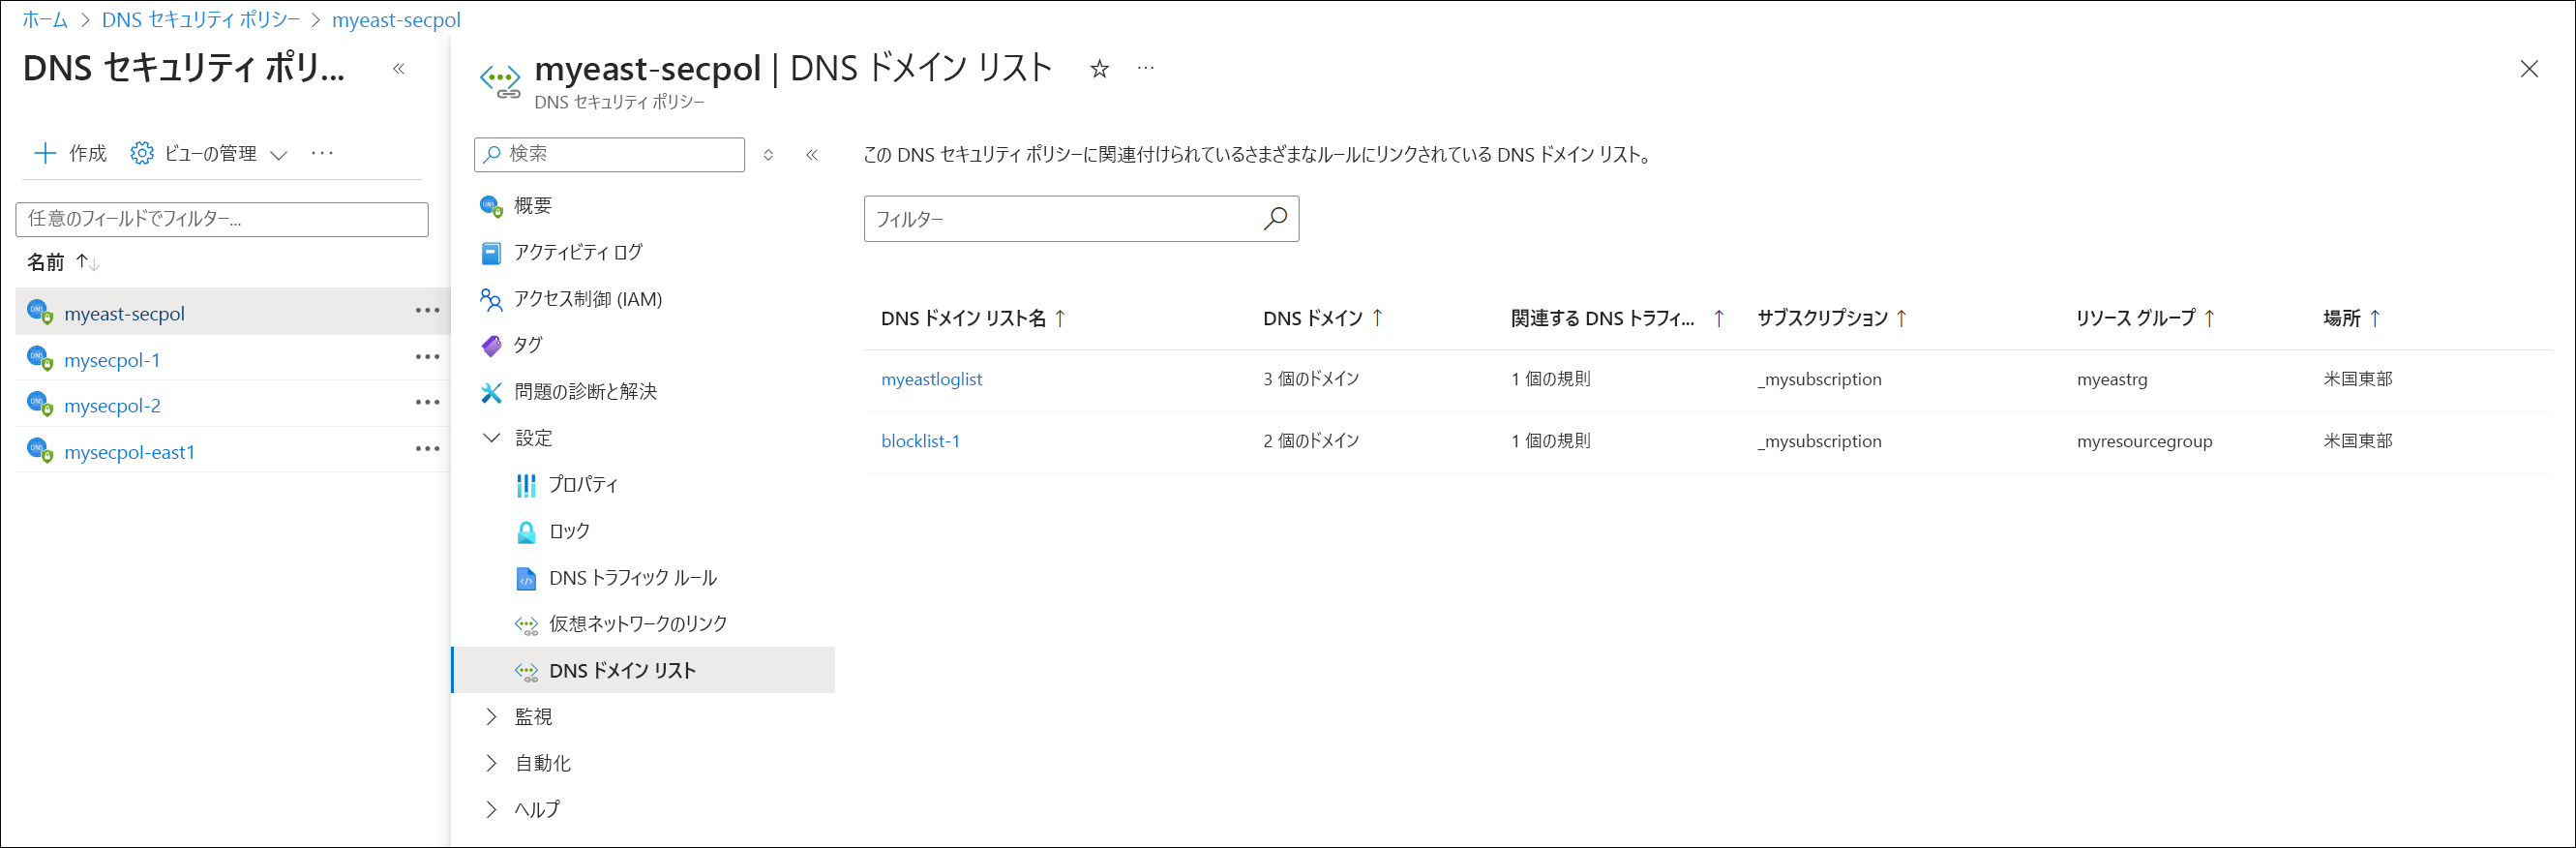Click the 3 個のドメイン cell
Image resolution: width=2576 pixels, height=848 pixels.
(x=1311, y=379)
